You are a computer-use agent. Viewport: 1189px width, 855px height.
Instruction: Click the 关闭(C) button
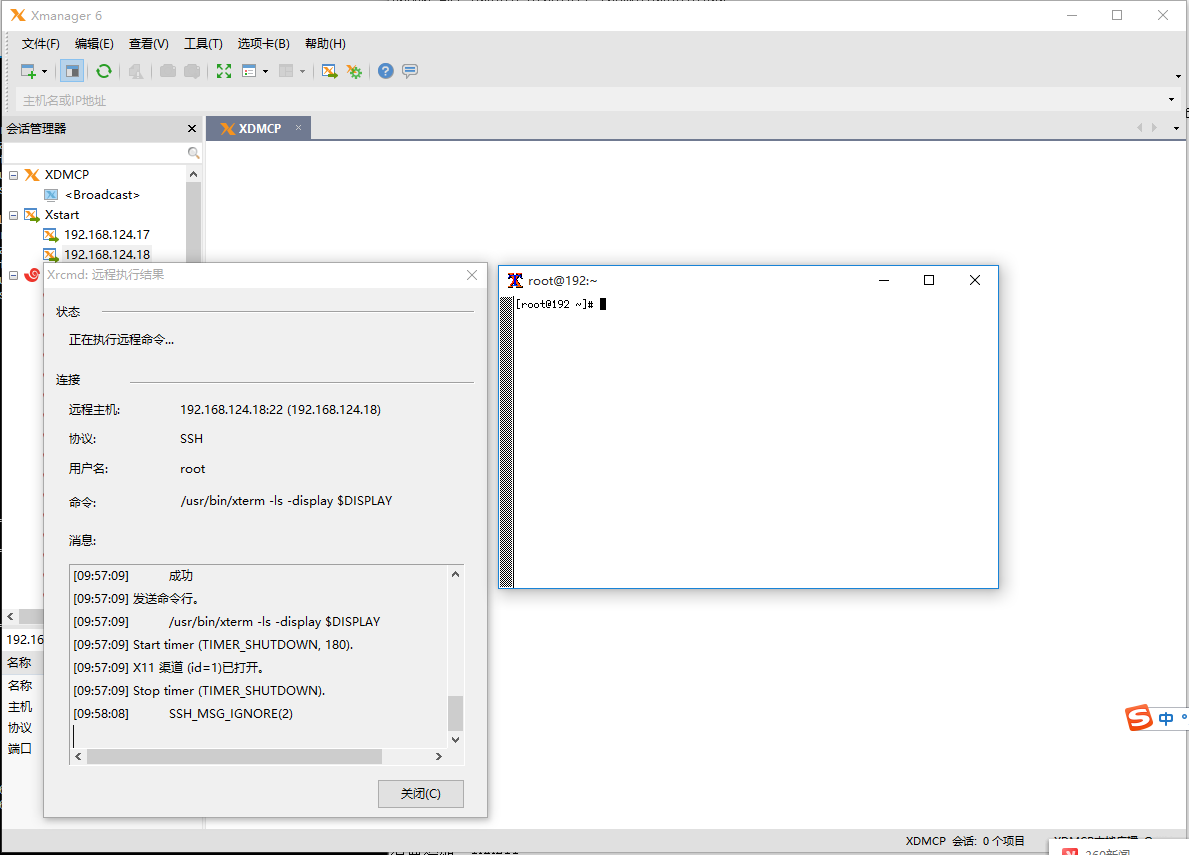click(x=421, y=794)
